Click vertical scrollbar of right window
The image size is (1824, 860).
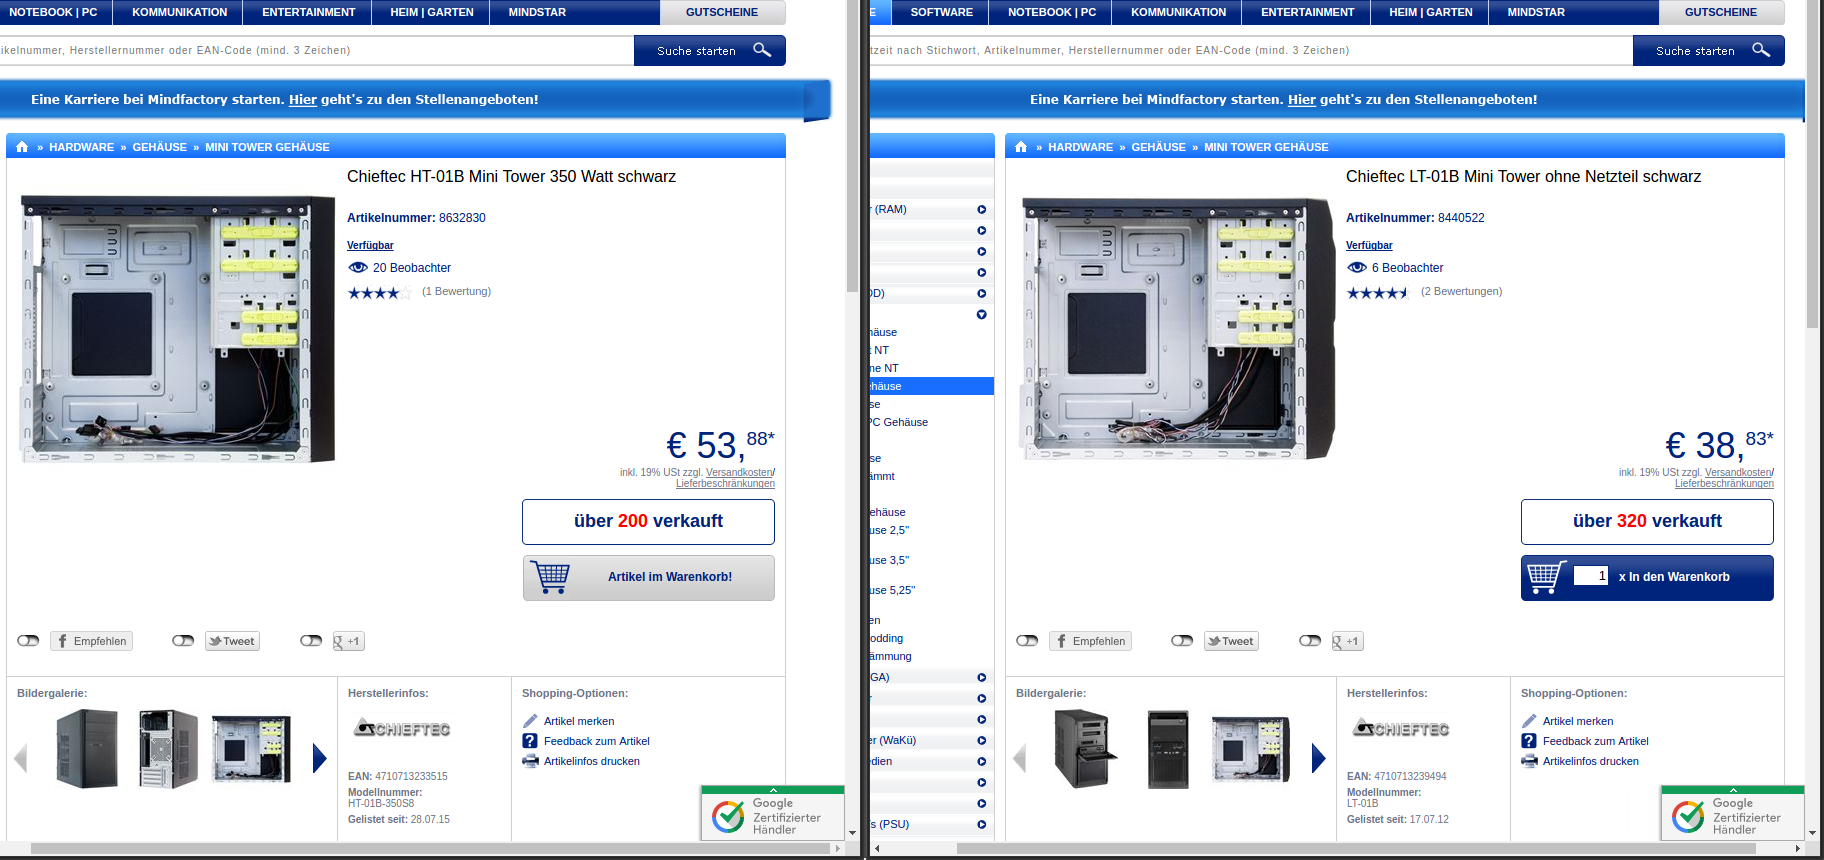(1812, 165)
